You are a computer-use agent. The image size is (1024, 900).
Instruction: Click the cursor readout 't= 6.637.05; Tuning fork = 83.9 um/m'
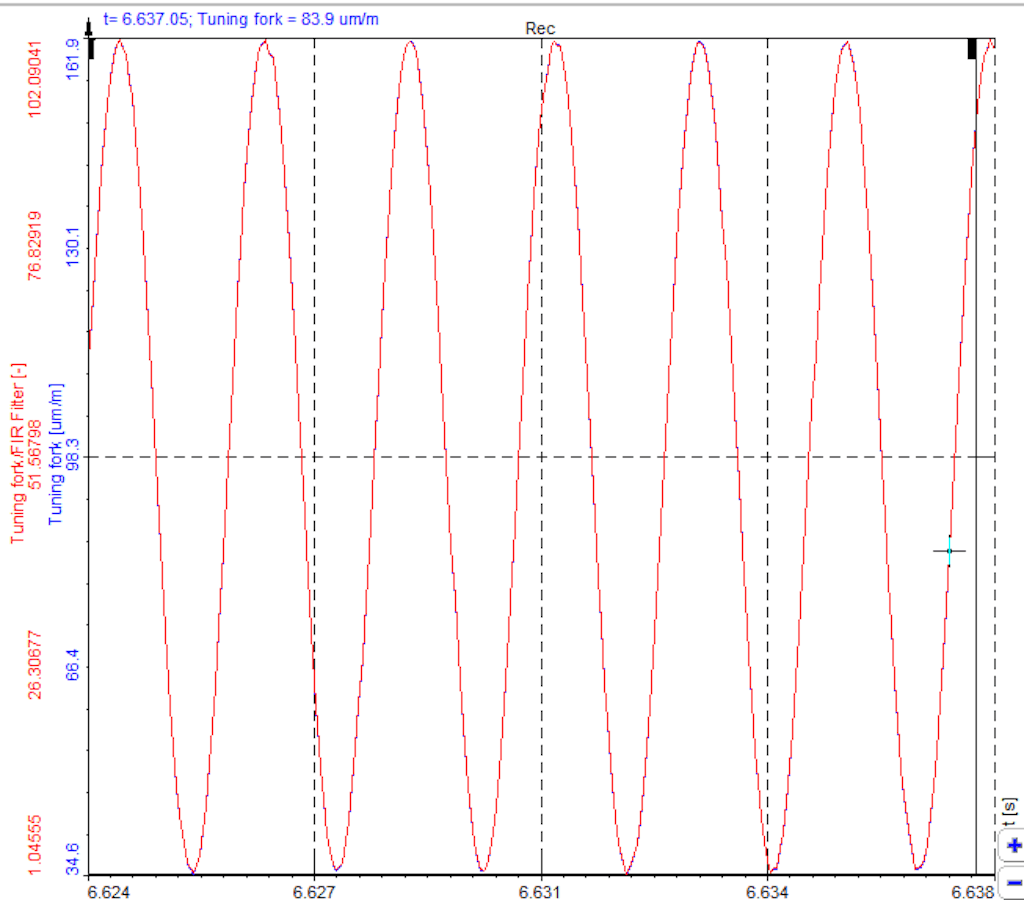(x=241, y=19)
